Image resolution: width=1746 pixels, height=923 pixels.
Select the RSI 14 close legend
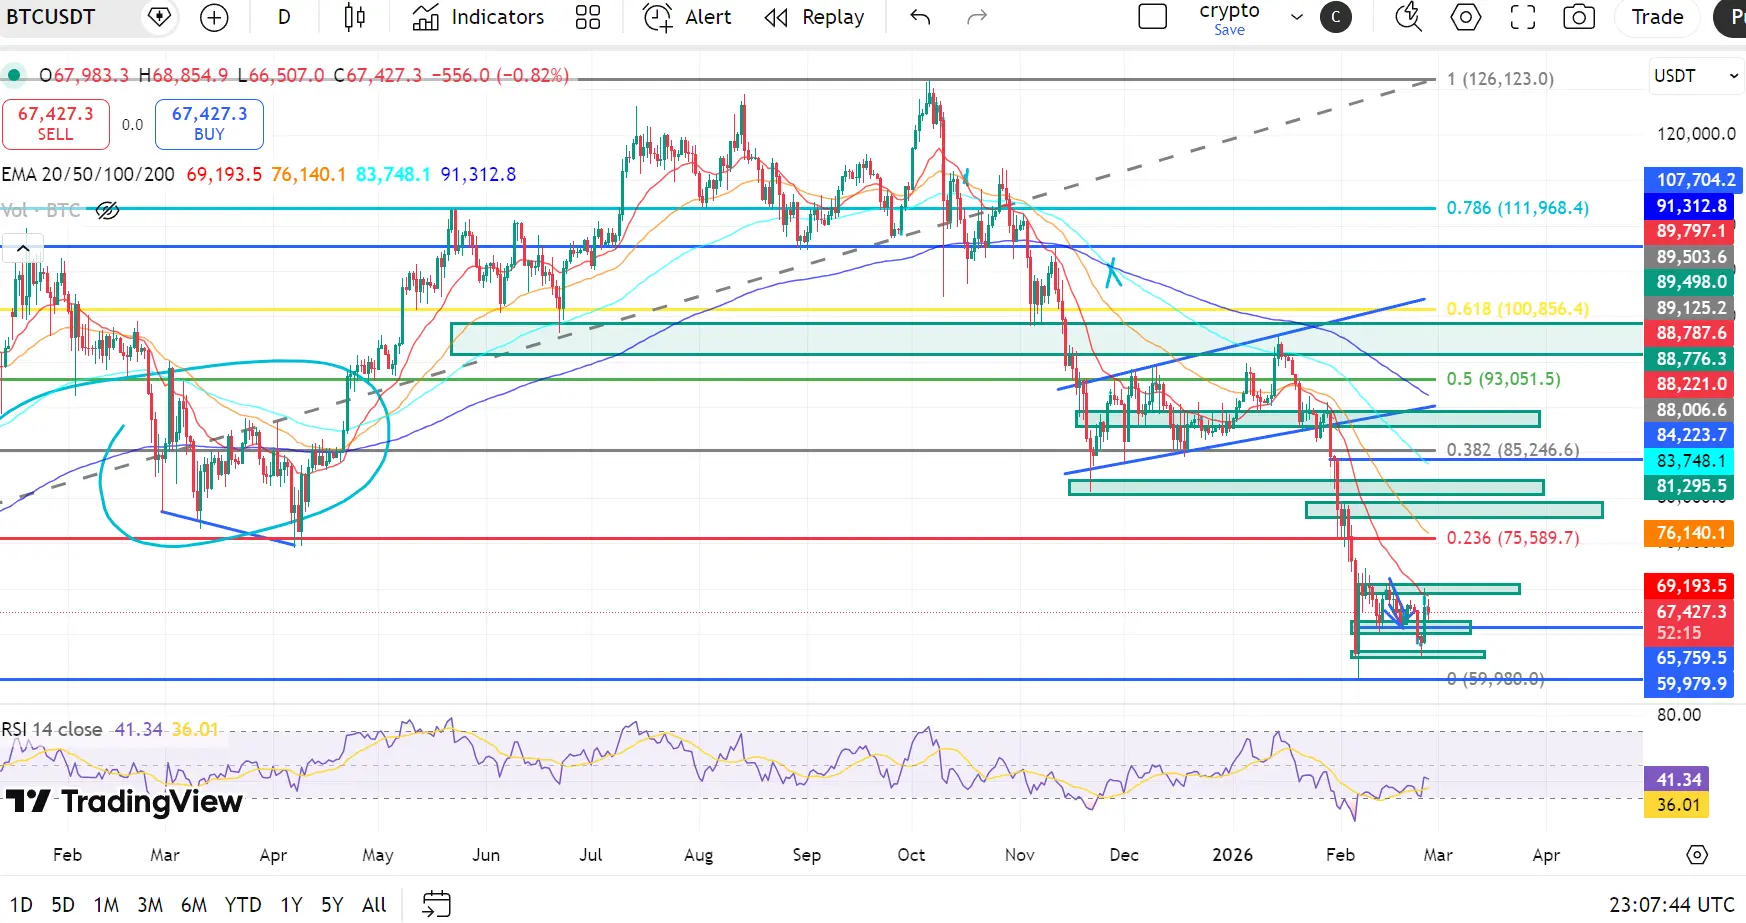coord(52,730)
